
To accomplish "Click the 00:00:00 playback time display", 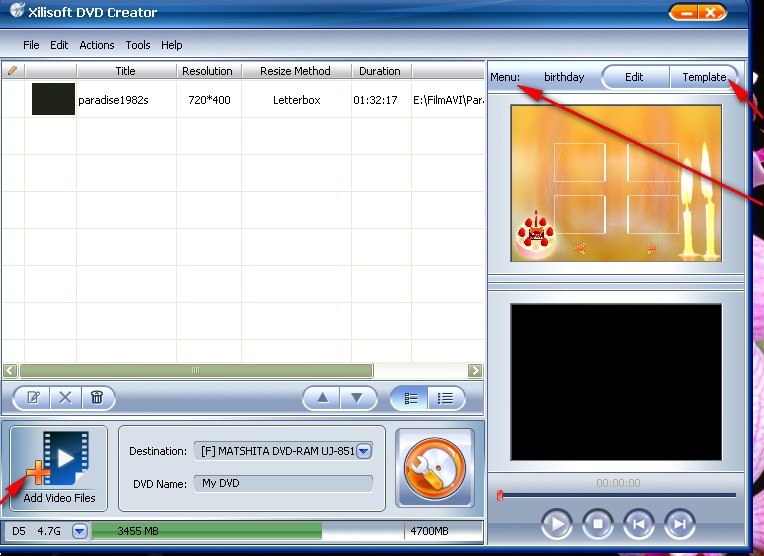I will [x=618, y=483].
